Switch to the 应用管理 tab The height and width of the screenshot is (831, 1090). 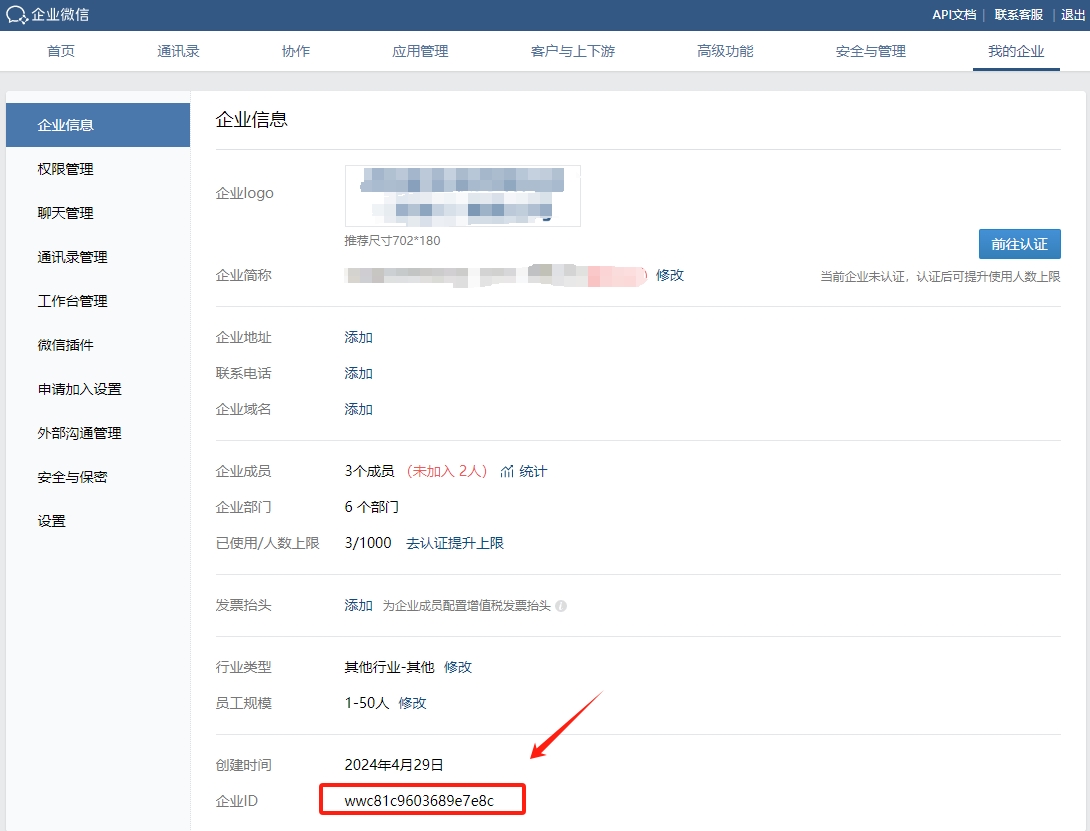(420, 51)
